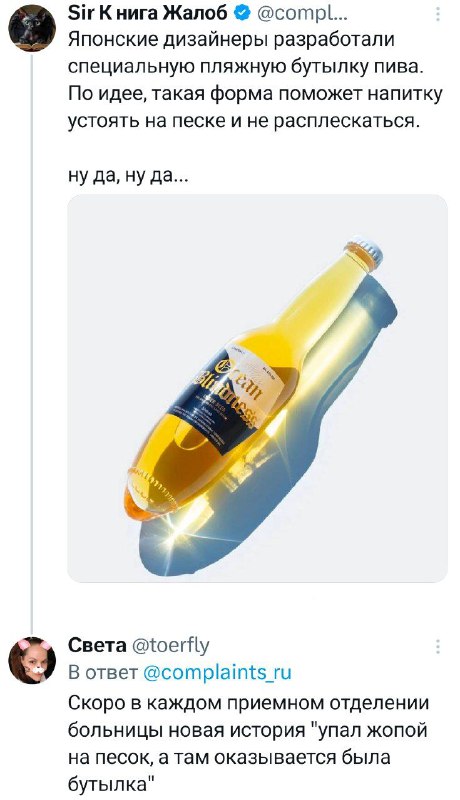The image size is (460, 800).
Task: Click the "ну да, ну да..." line
Action: (x=130, y=176)
